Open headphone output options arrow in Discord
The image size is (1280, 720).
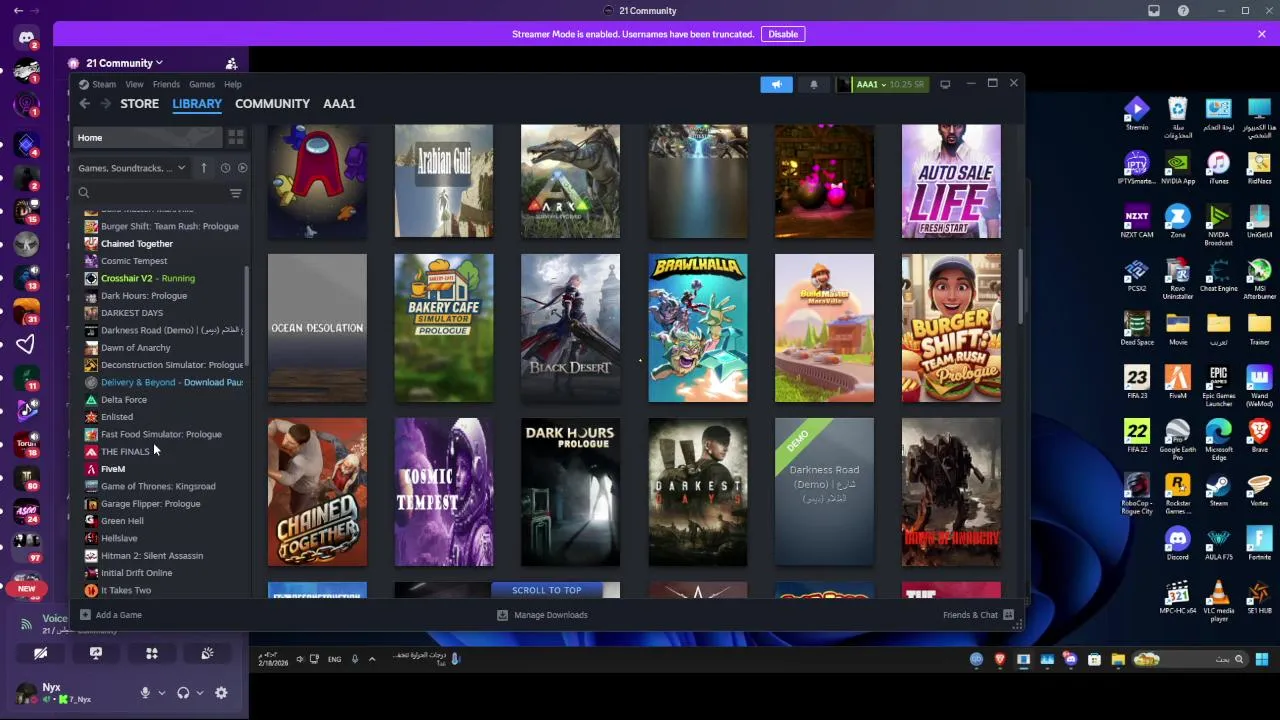[199, 693]
